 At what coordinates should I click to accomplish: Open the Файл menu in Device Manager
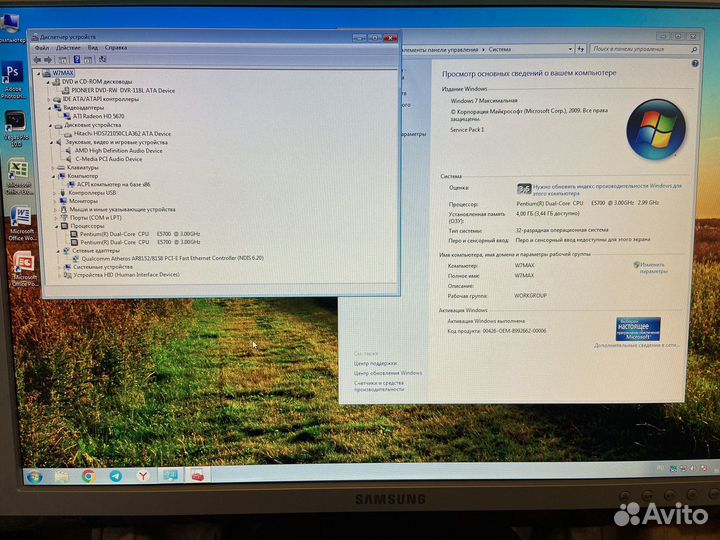pyautogui.click(x=42, y=48)
